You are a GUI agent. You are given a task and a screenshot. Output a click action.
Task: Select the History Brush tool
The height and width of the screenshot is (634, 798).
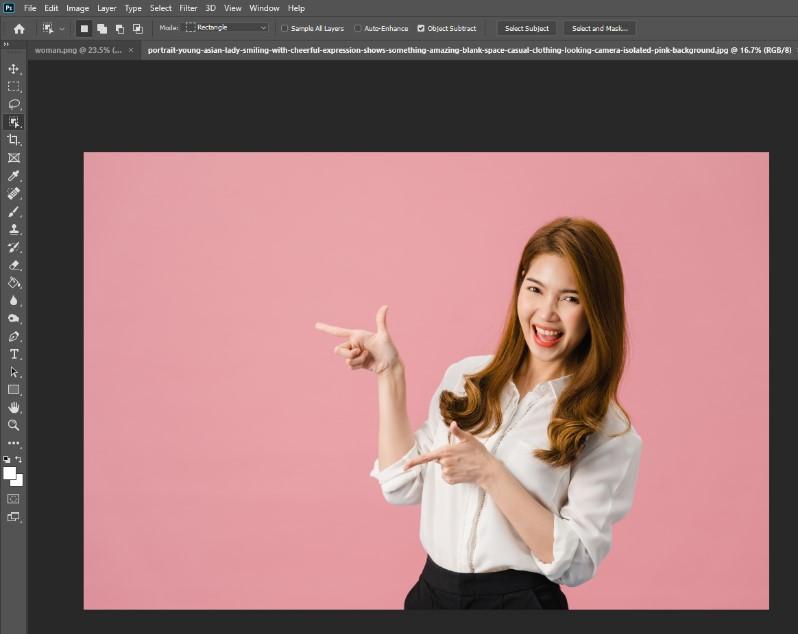coord(14,247)
